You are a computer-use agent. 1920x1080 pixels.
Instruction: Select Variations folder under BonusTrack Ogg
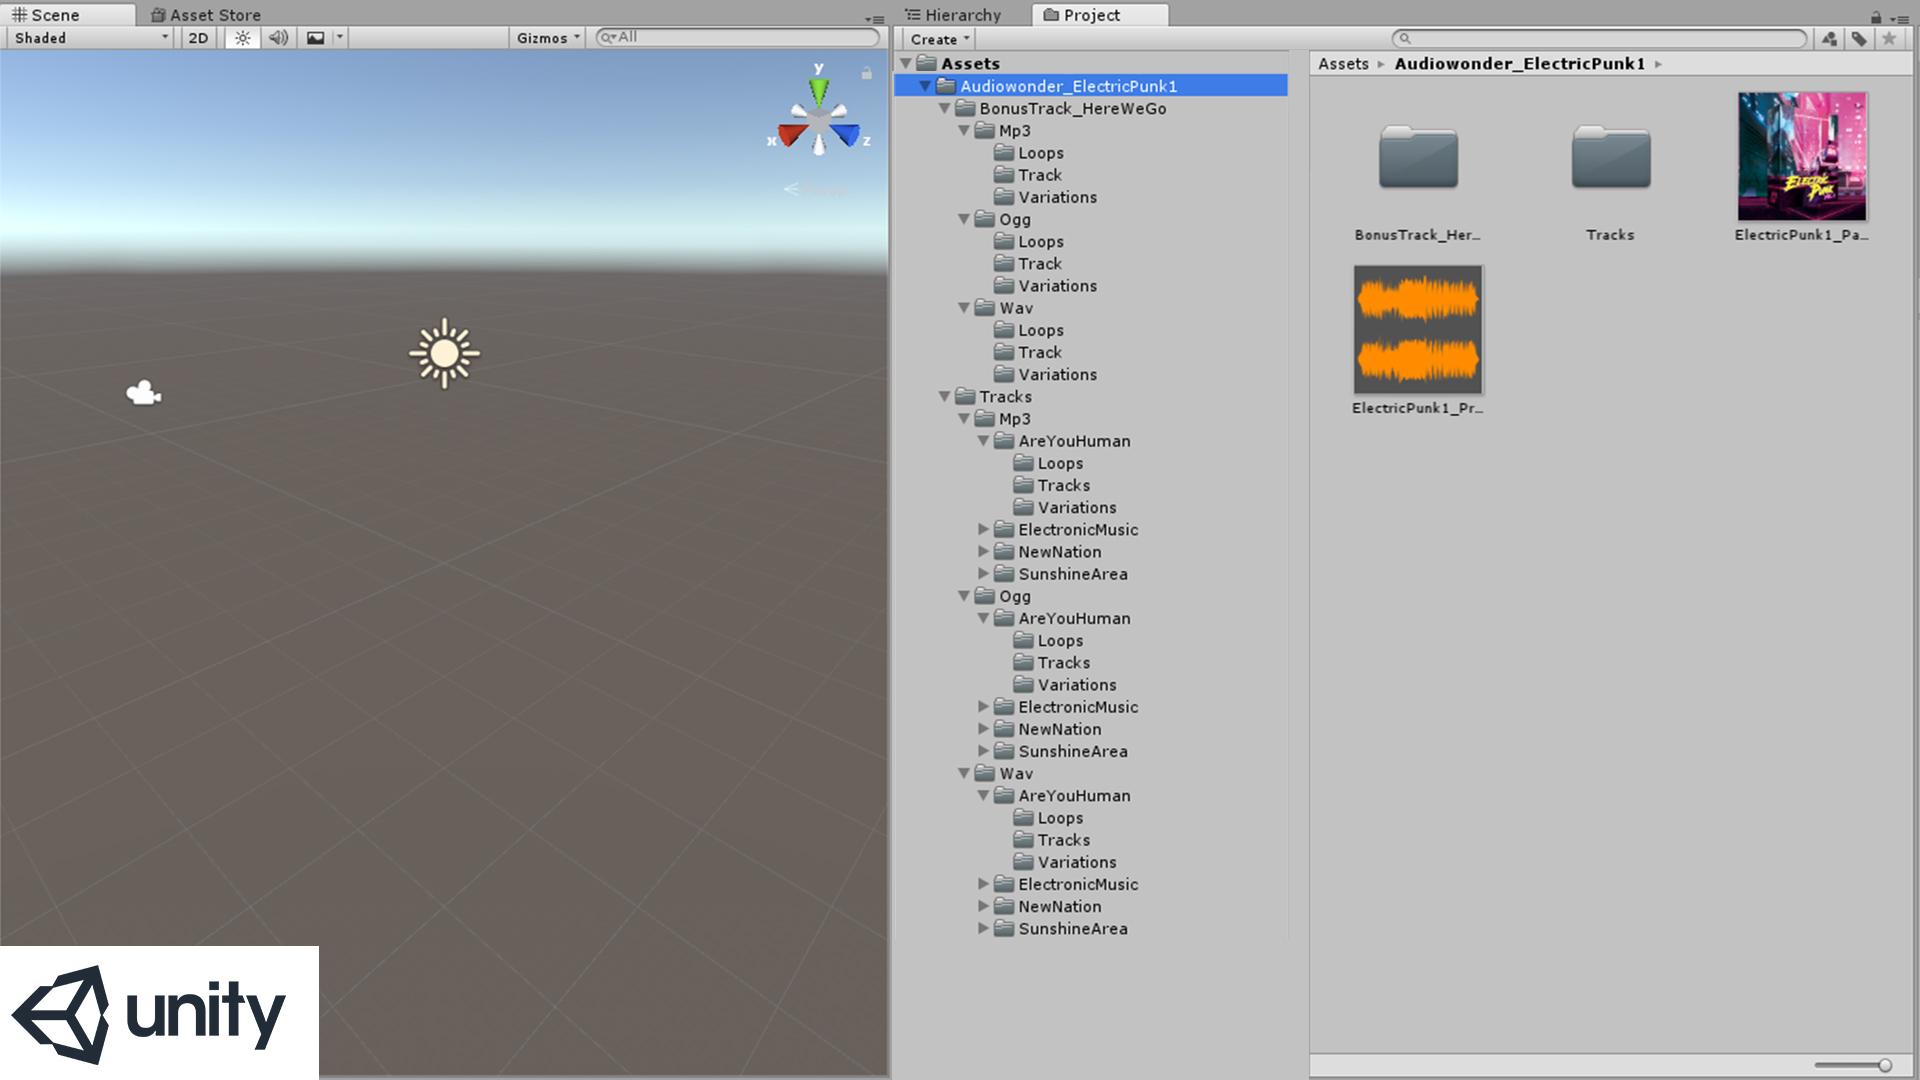click(x=1057, y=286)
